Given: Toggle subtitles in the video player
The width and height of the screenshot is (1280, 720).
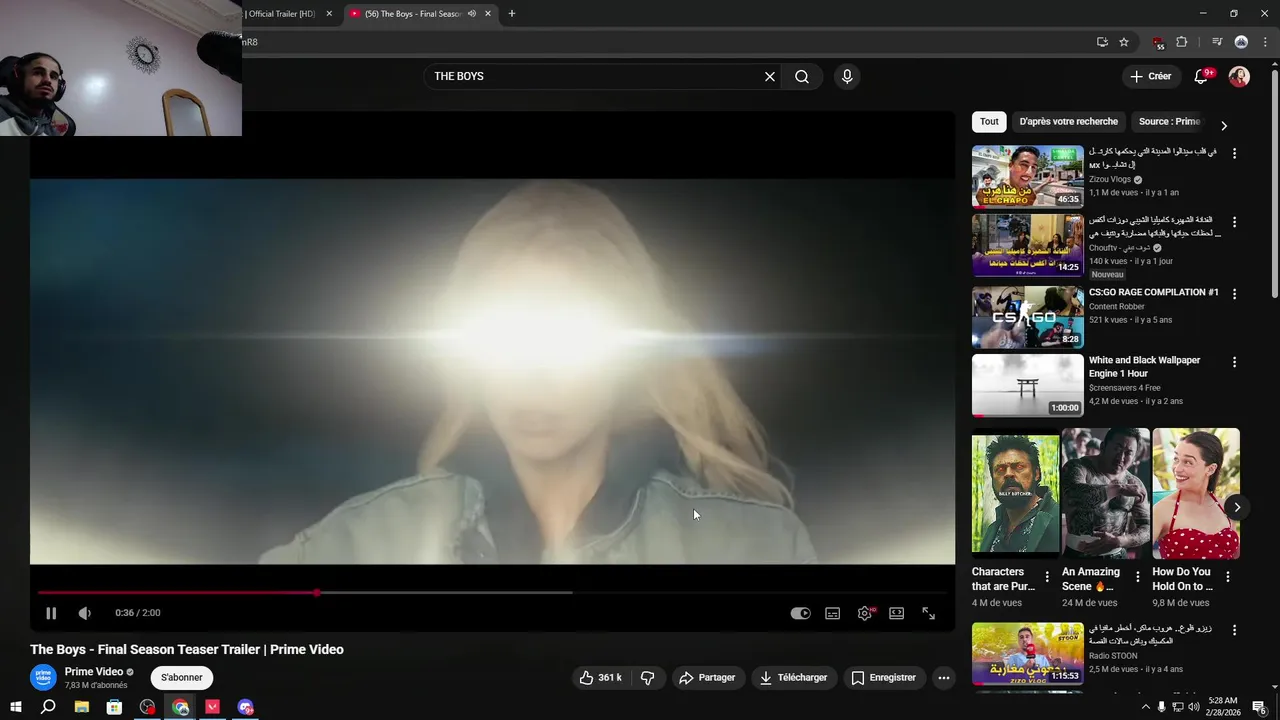Looking at the screenshot, I should tap(832, 613).
